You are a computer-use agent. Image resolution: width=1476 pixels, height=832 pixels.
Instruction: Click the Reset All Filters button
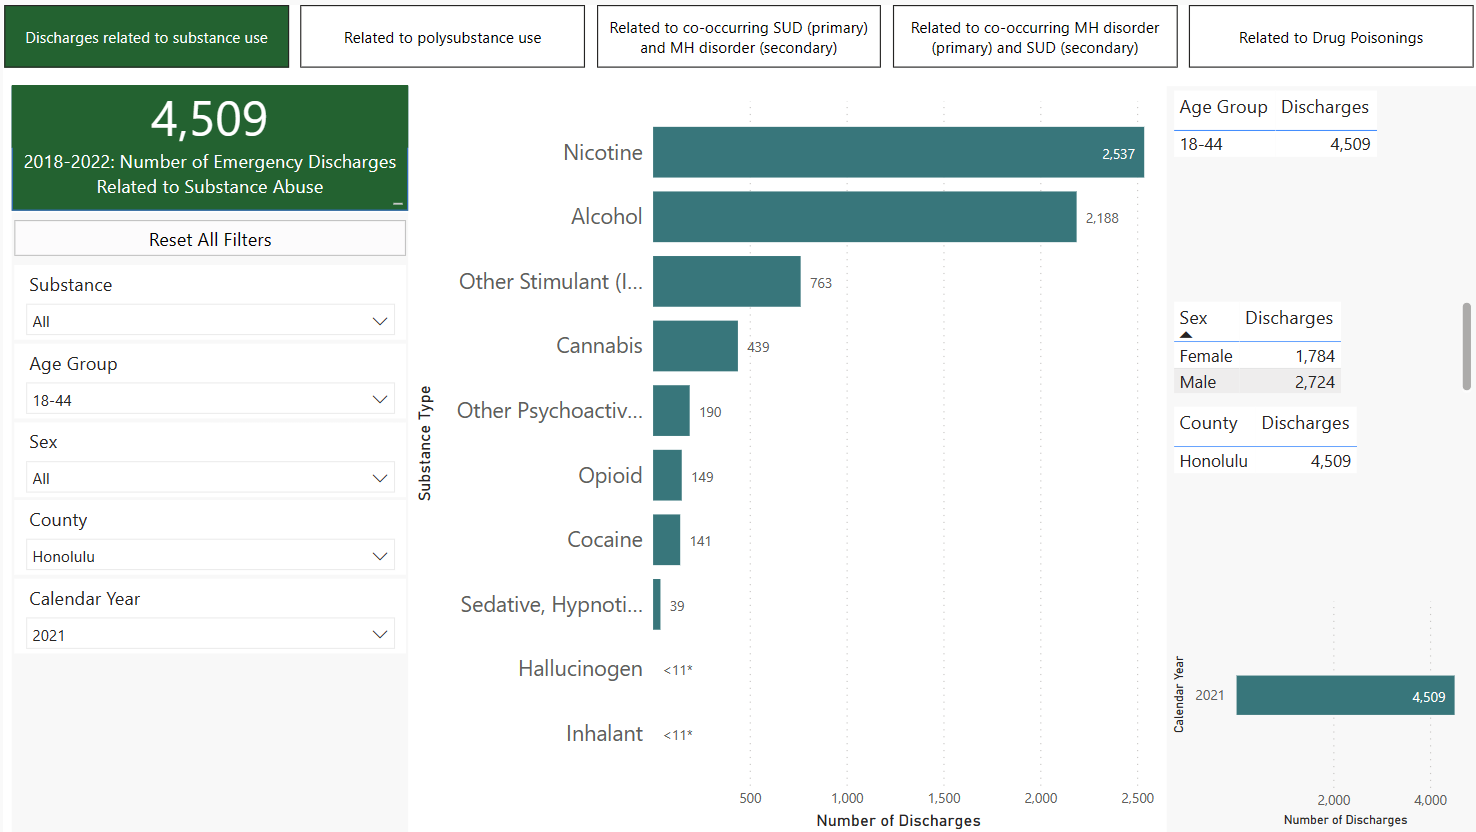pos(210,239)
